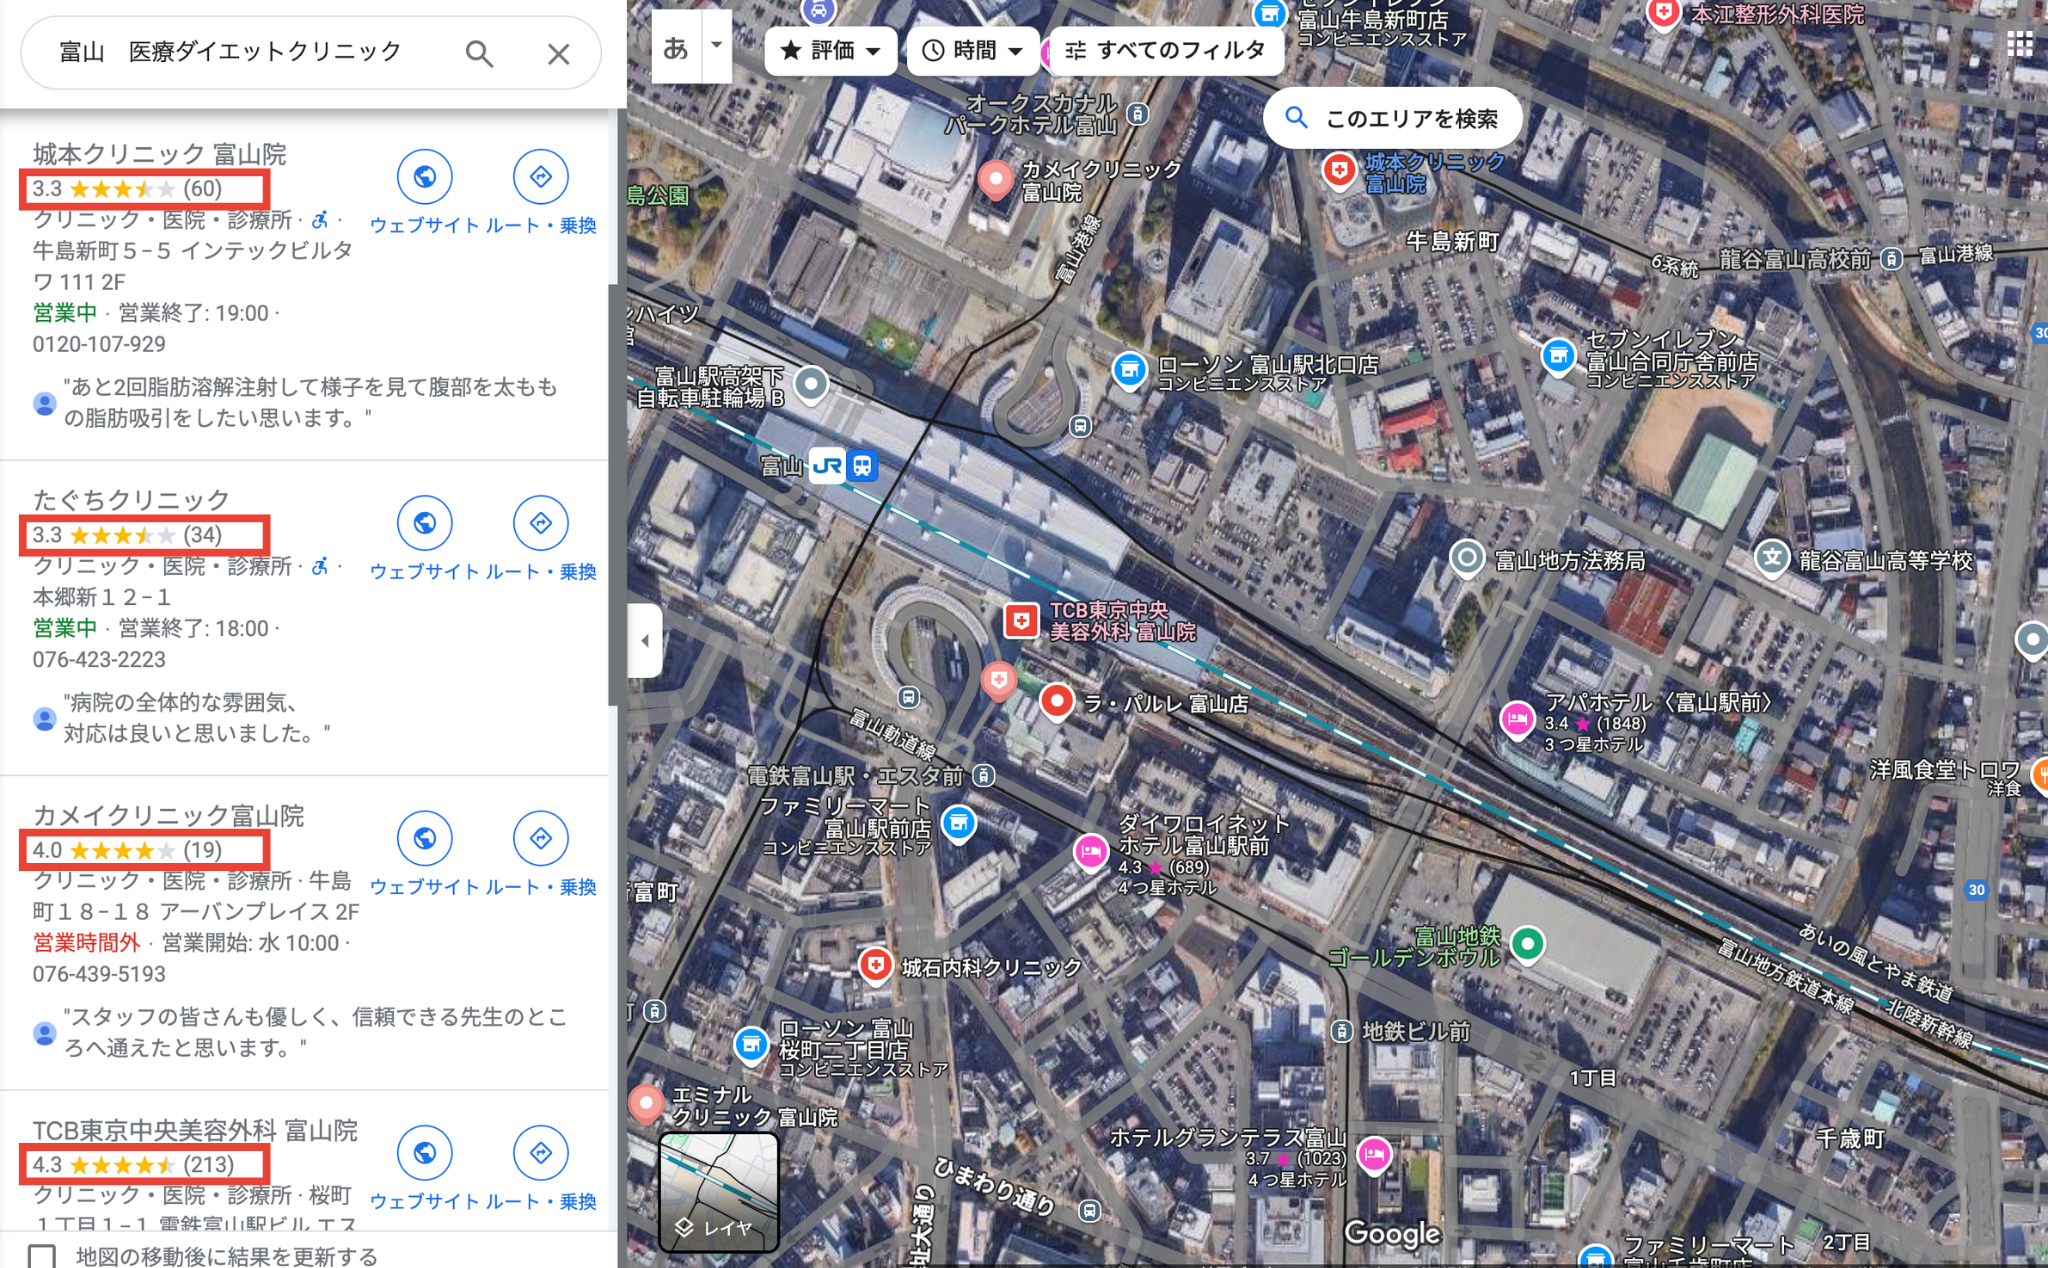Click the 龍谷富山高校前 tram stop icon

(x=1891, y=259)
